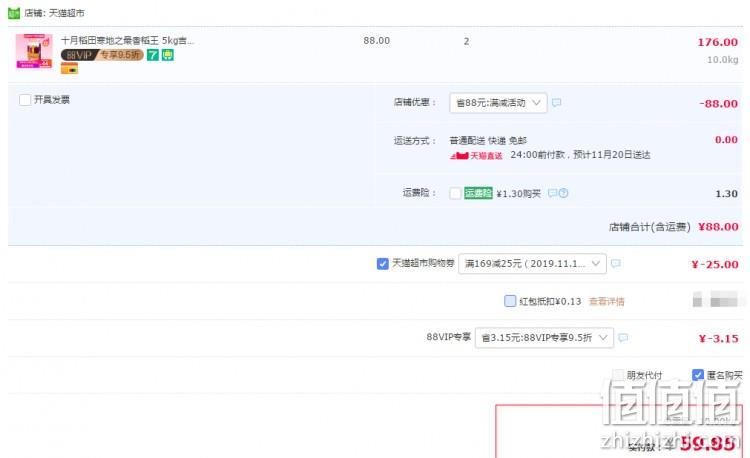Uncheck the 匿名购买 checkbox
Screen dimensions: 750x458
pos(698,375)
